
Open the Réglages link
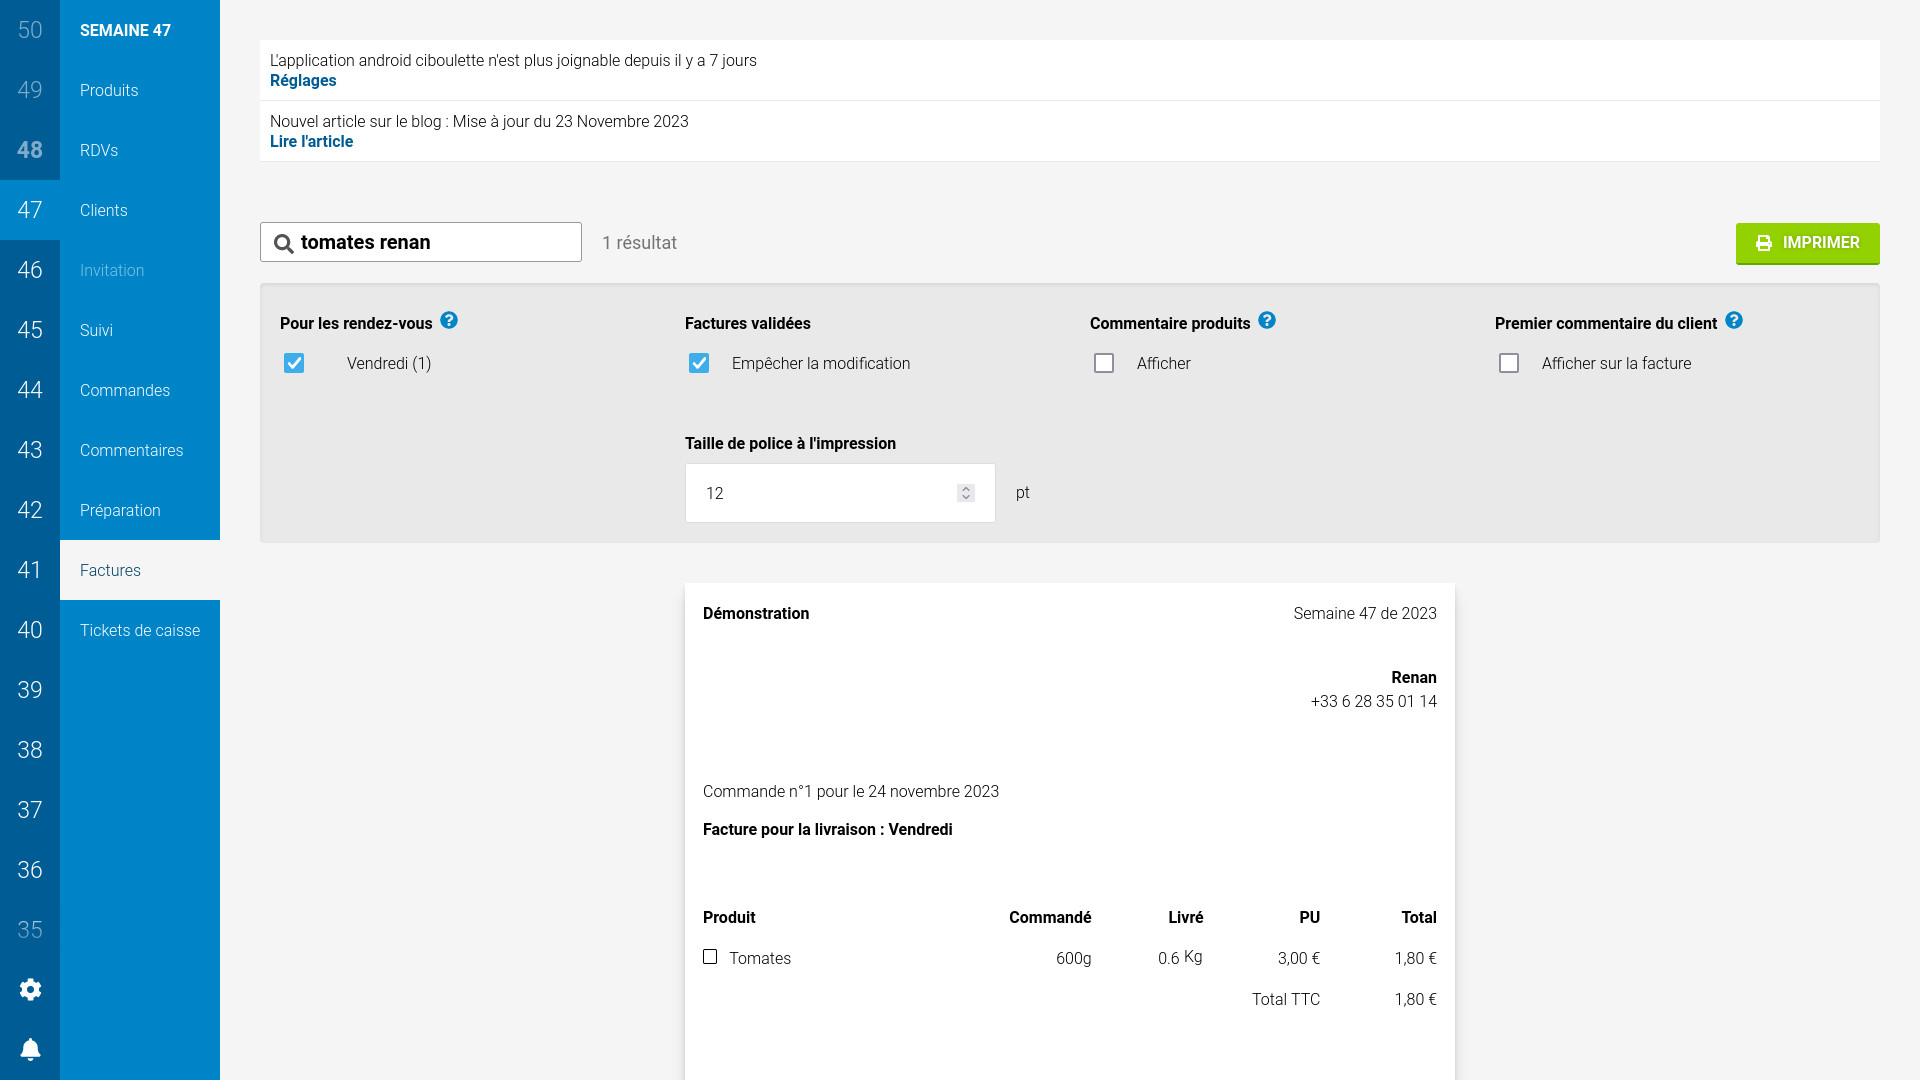click(x=303, y=81)
